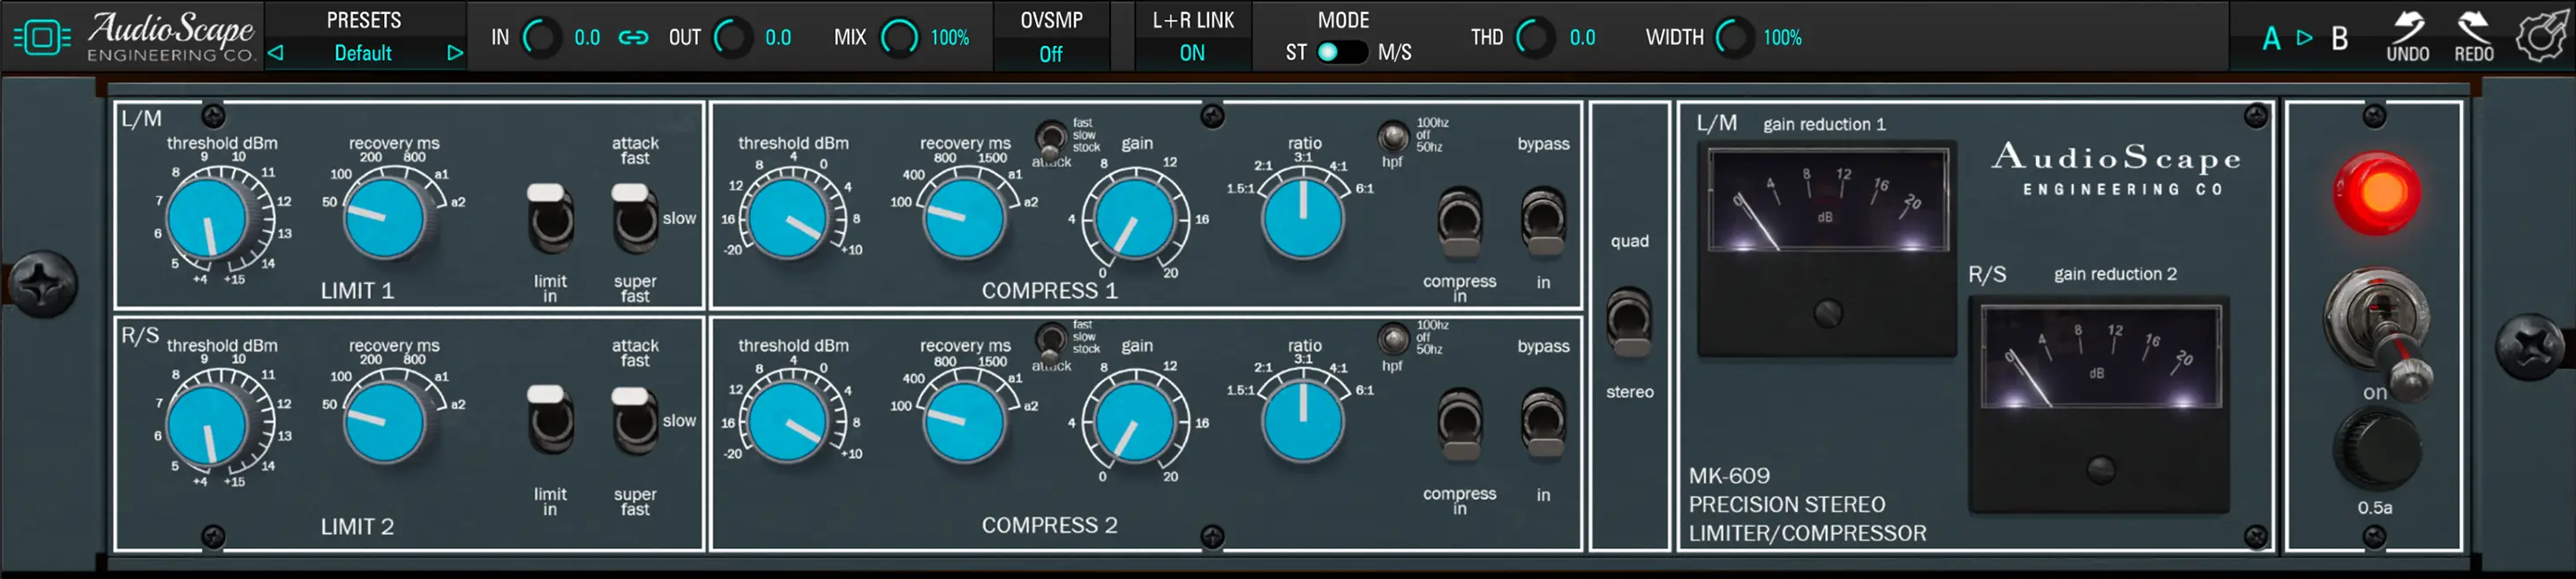The width and height of the screenshot is (2576, 579).
Task: Click the OUT value 0.0 readout
Action: point(778,38)
